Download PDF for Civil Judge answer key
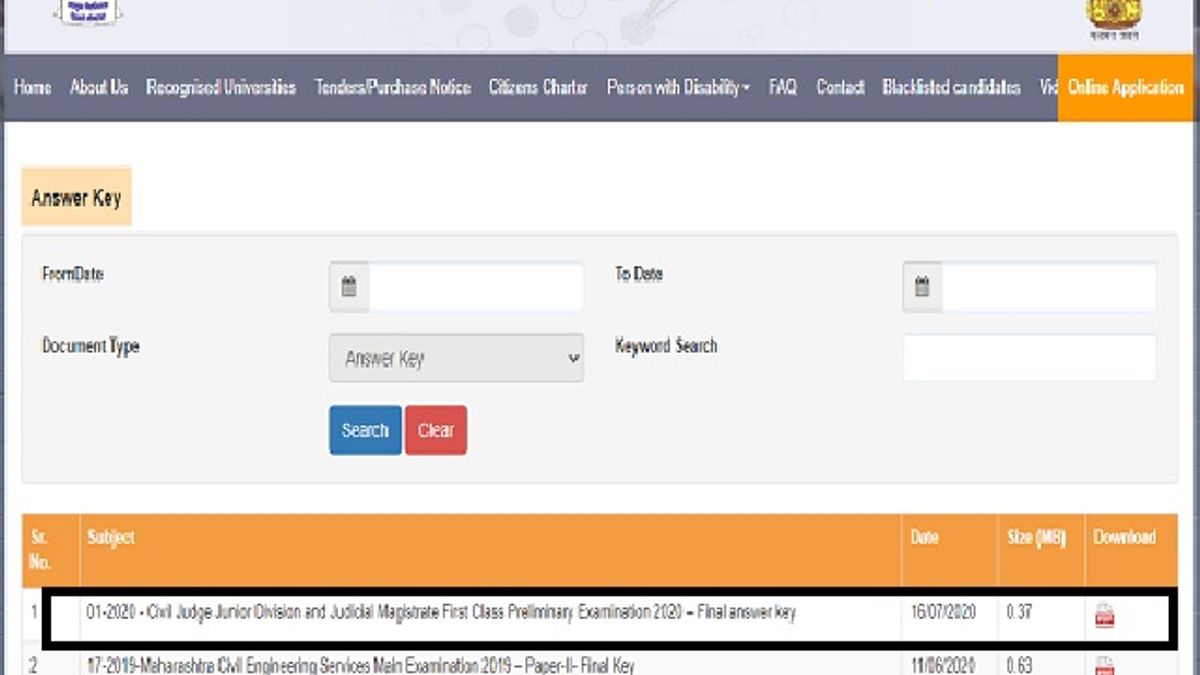 (x=1105, y=616)
